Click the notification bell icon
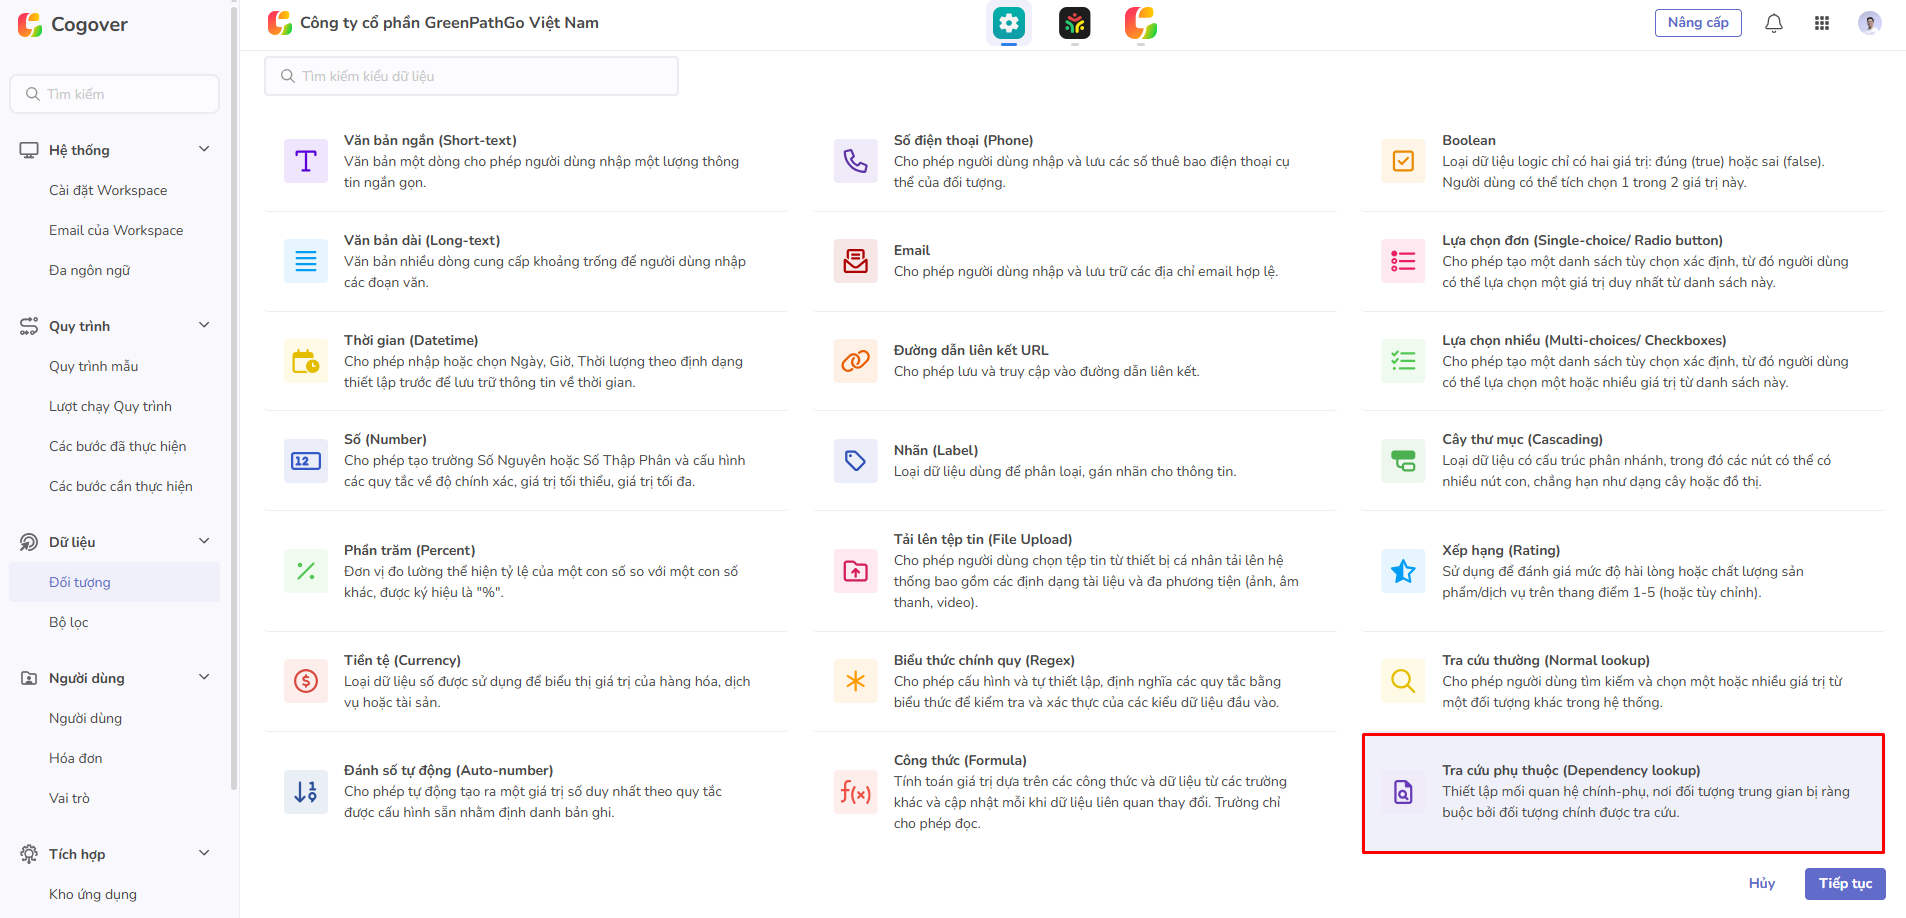The image size is (1906, 918). point(1773,23)
